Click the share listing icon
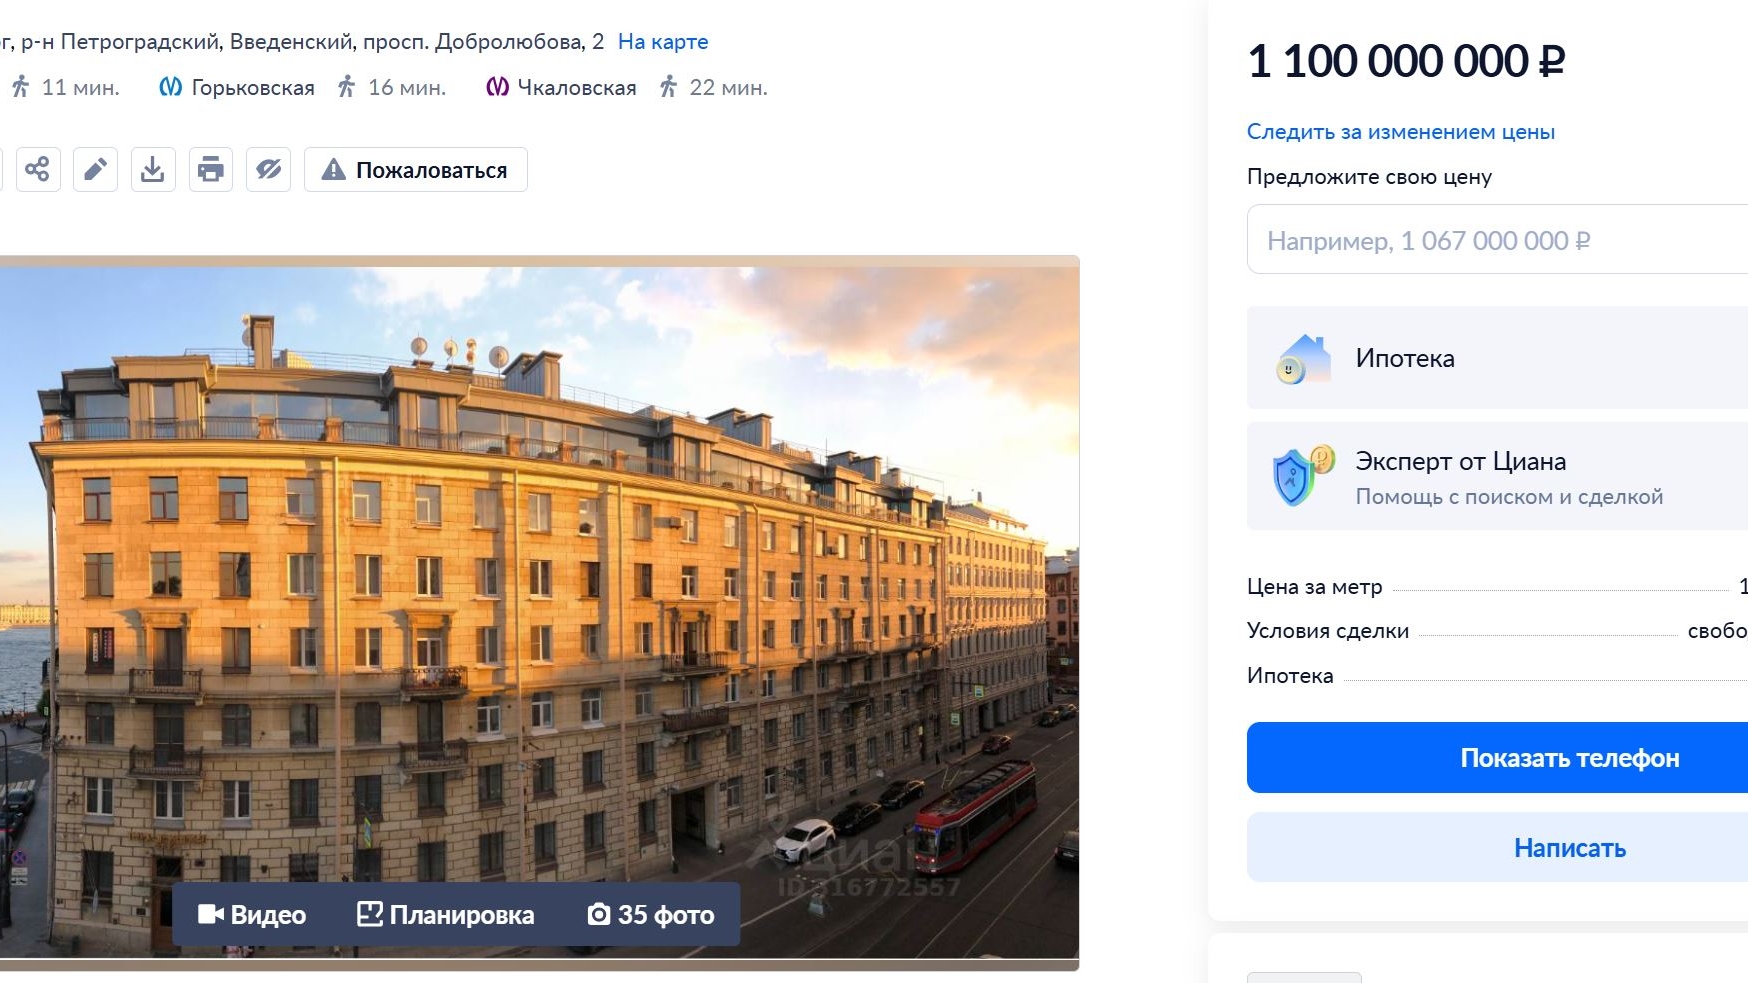The height and width of the screenshot is (983, 1748). click(38, 169)
